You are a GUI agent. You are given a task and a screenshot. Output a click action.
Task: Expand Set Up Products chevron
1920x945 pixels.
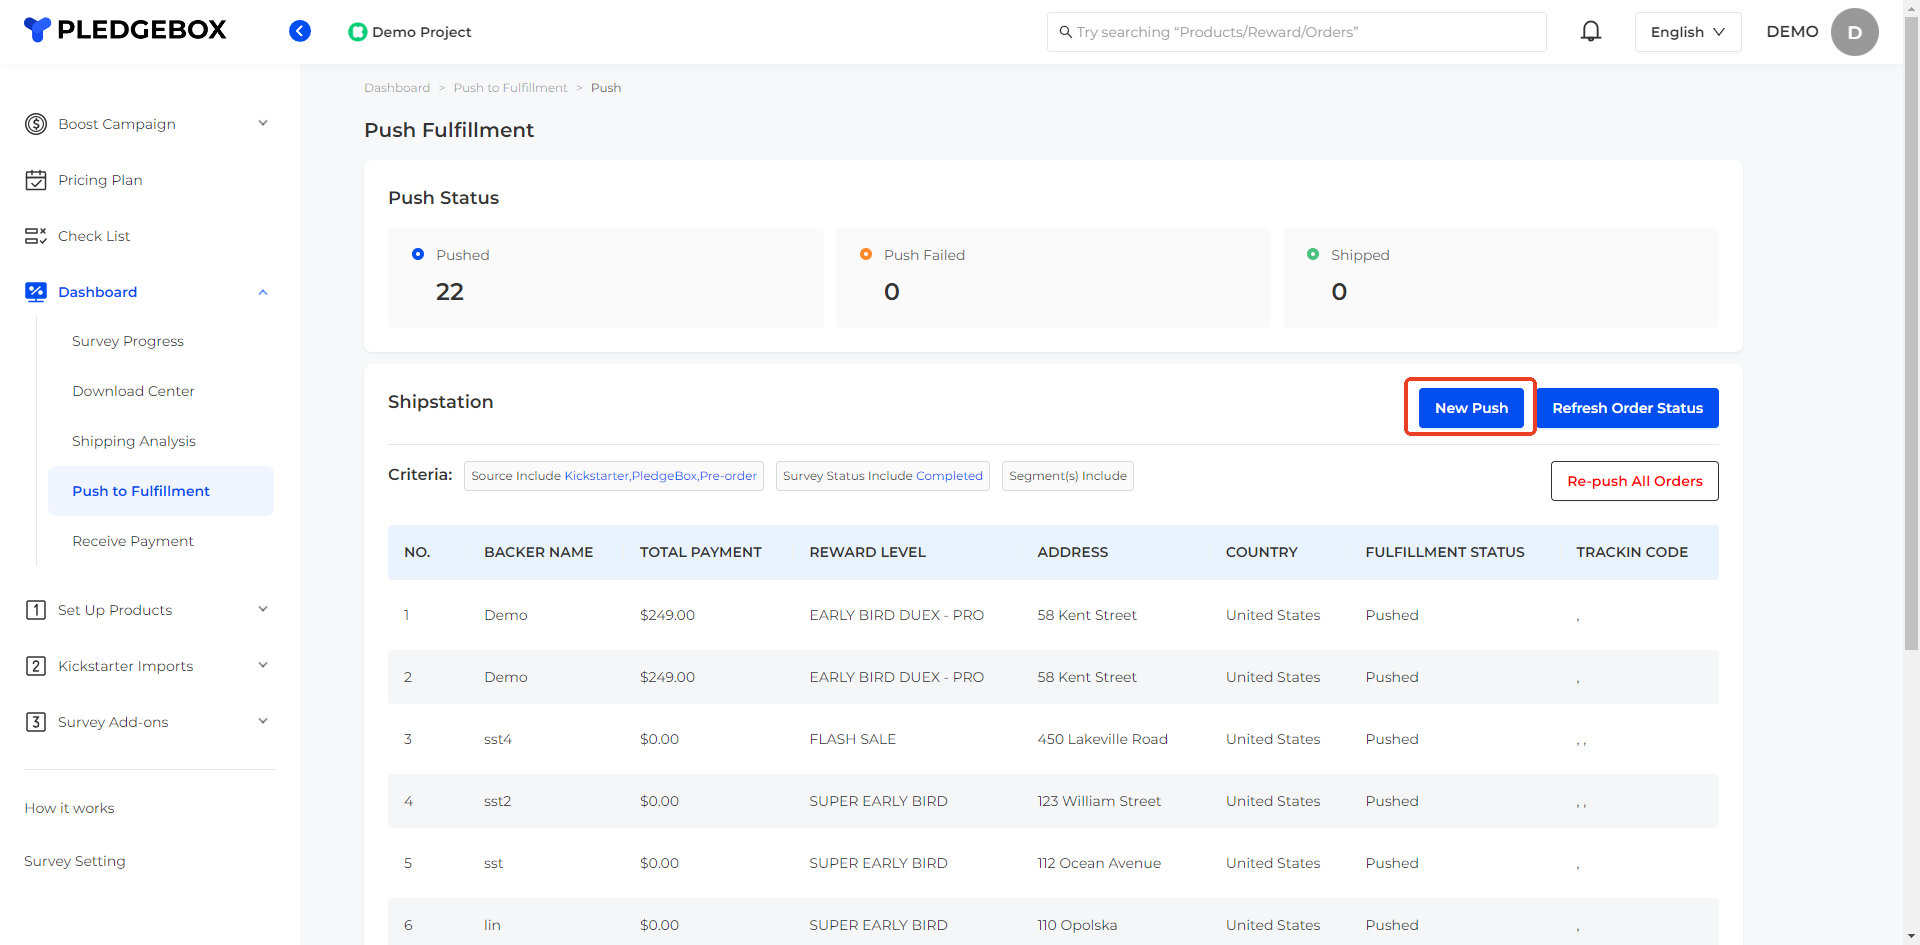click(x=263, y=610)
